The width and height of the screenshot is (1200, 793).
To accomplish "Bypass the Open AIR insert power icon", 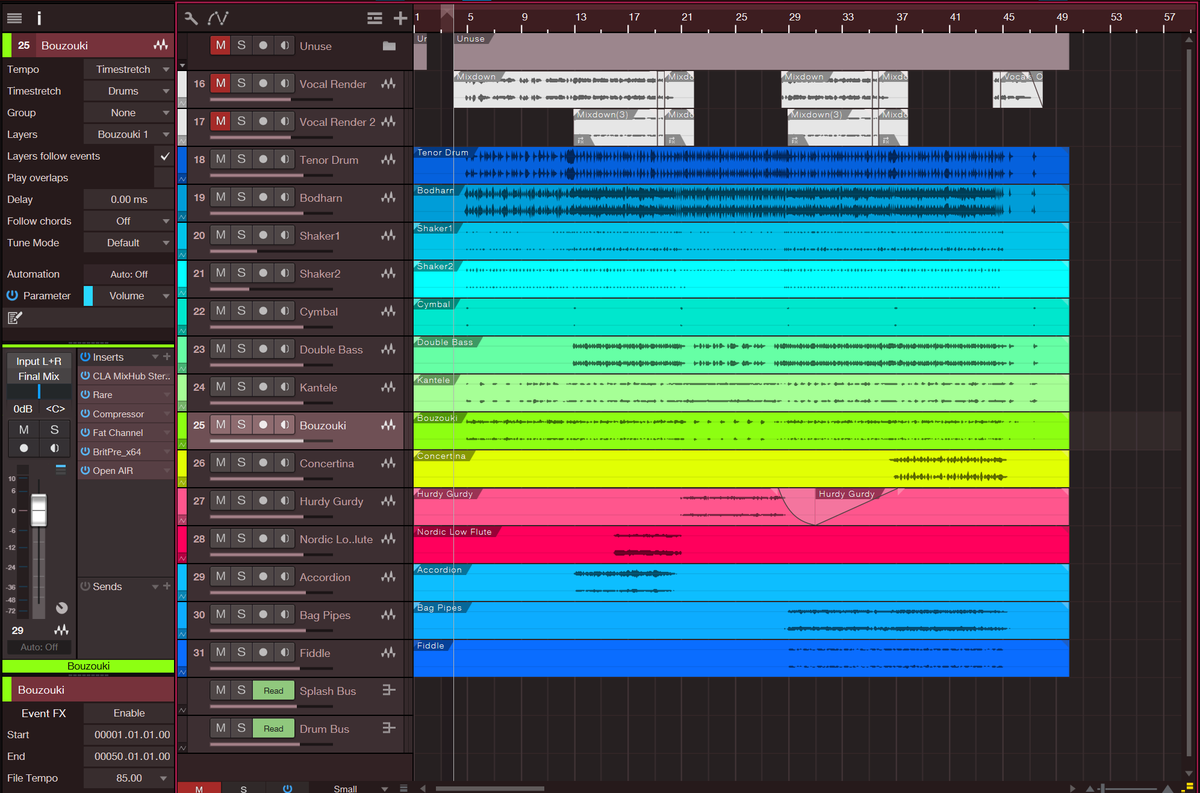I will [x=85, y=470].
